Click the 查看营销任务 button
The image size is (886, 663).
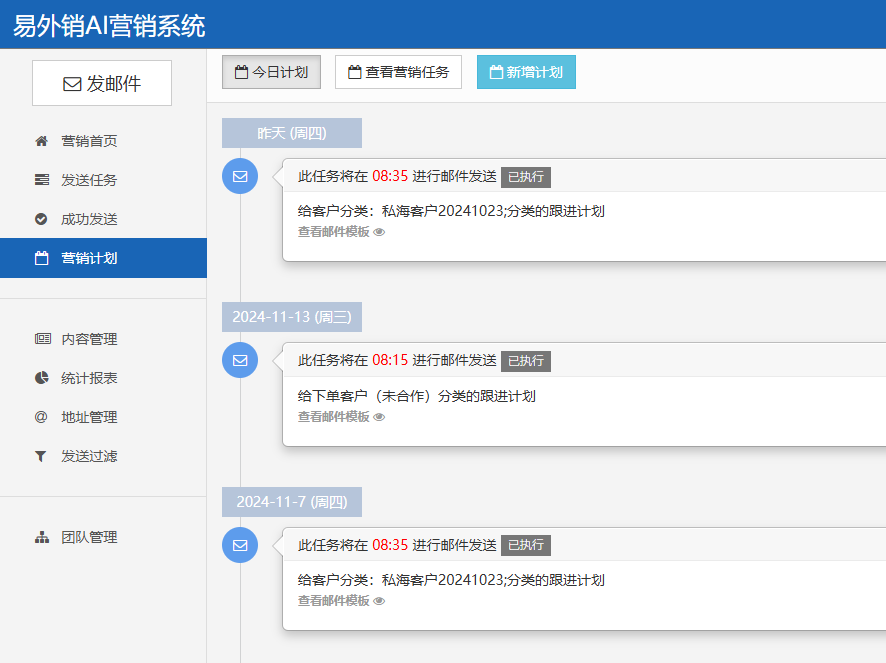click(398, 72)
